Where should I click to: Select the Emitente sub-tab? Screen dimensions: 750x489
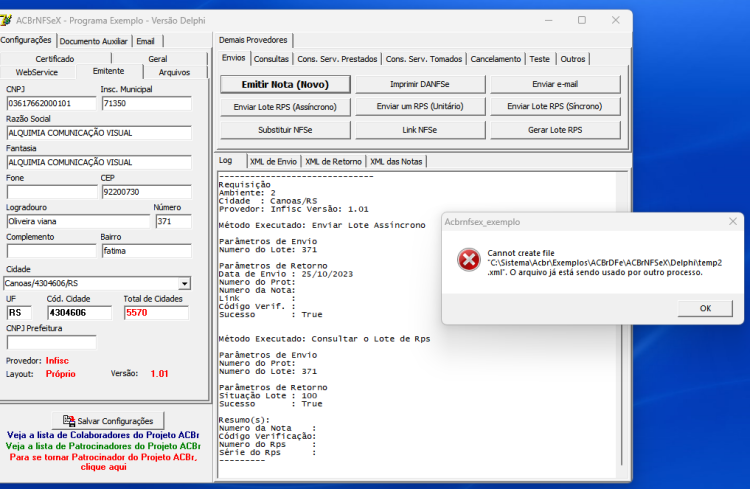109,71
